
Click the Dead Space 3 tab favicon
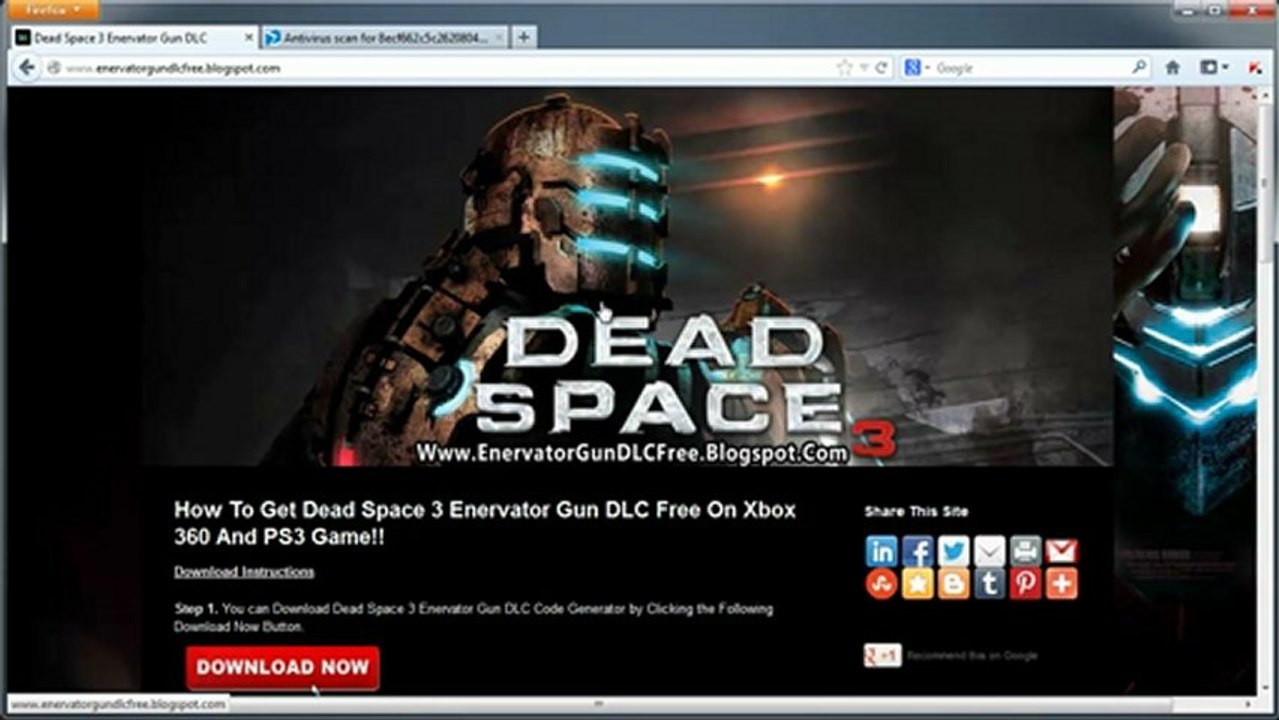pos(23,38)
